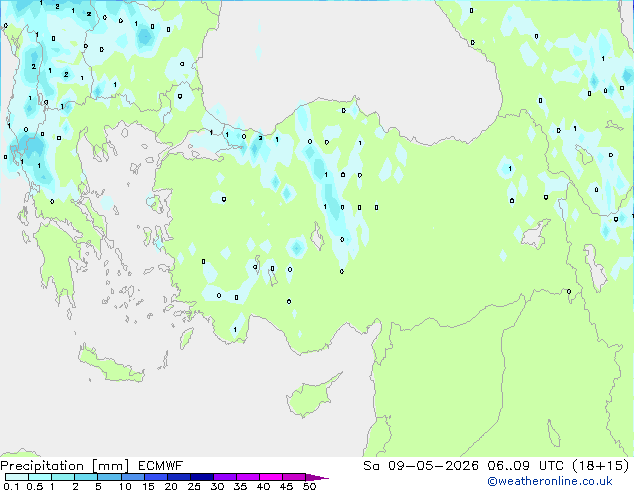Click the "06..09 UTC" time range
This screenshot has width=634, height=490.
(x=526, y=466)
